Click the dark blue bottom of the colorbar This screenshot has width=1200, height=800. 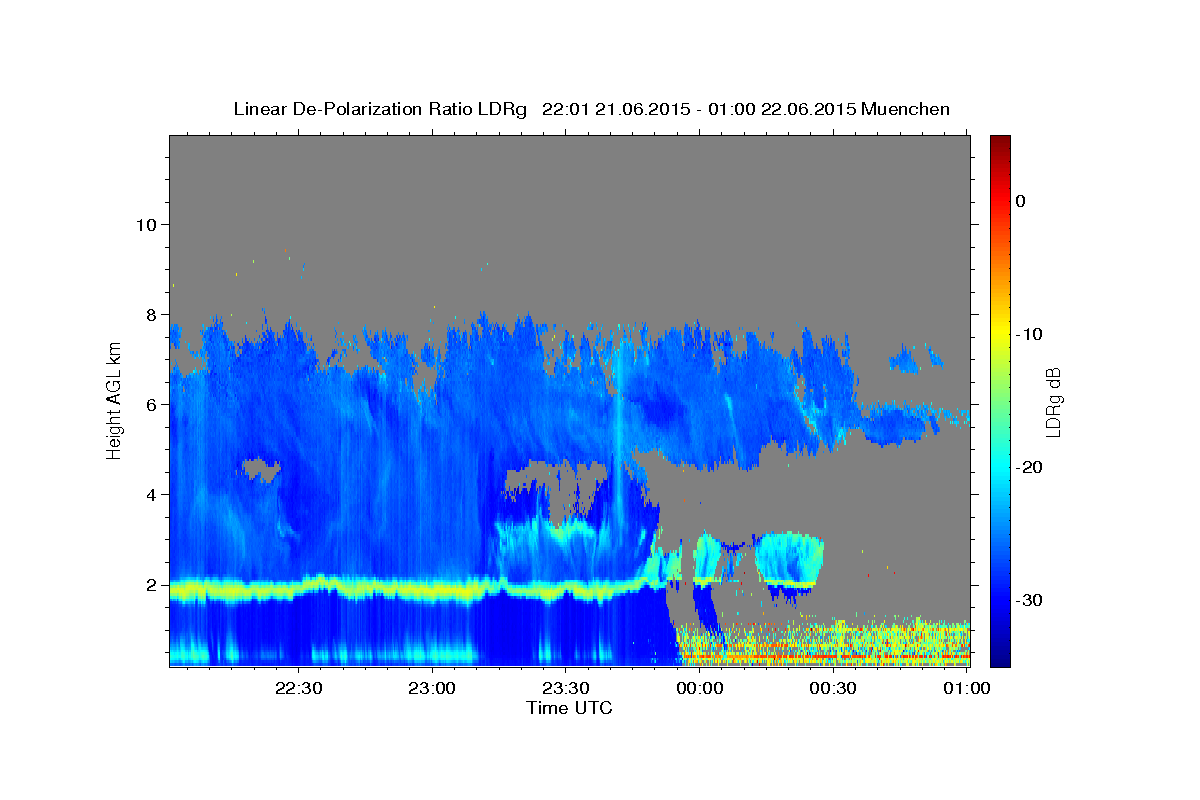tap(1000, 660)
